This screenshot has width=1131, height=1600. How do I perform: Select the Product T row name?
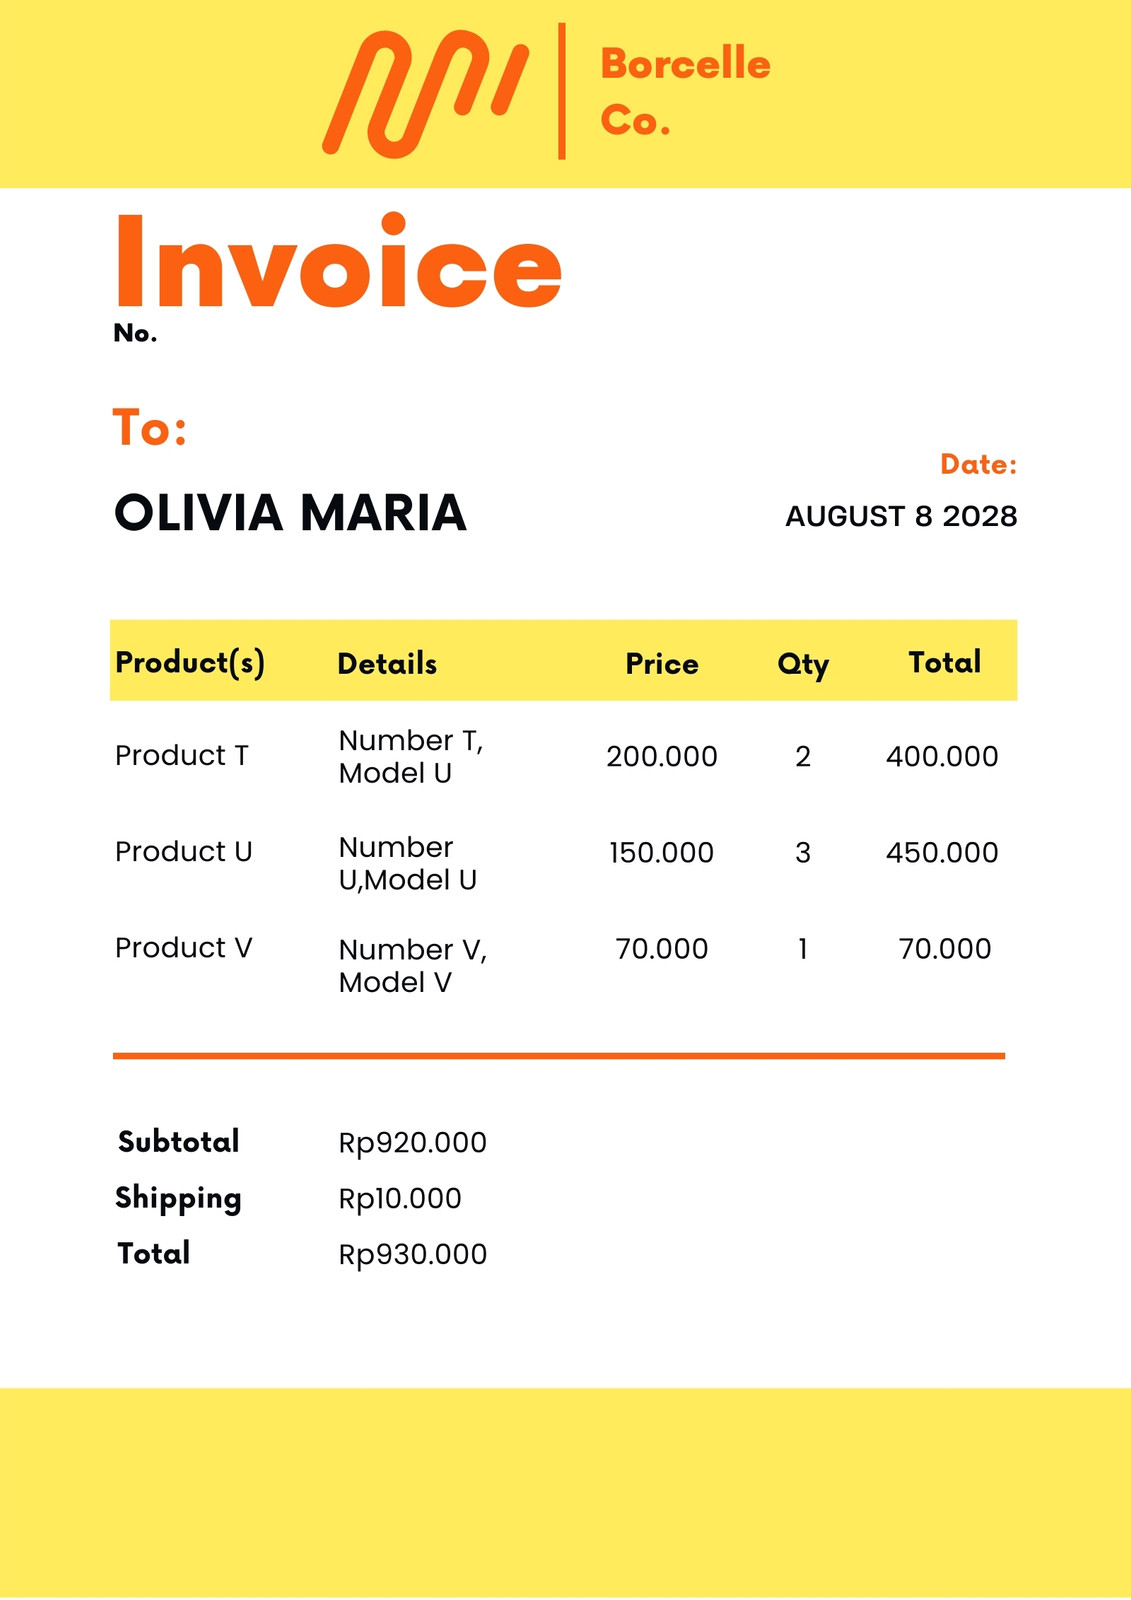click(x=182, y=755)
